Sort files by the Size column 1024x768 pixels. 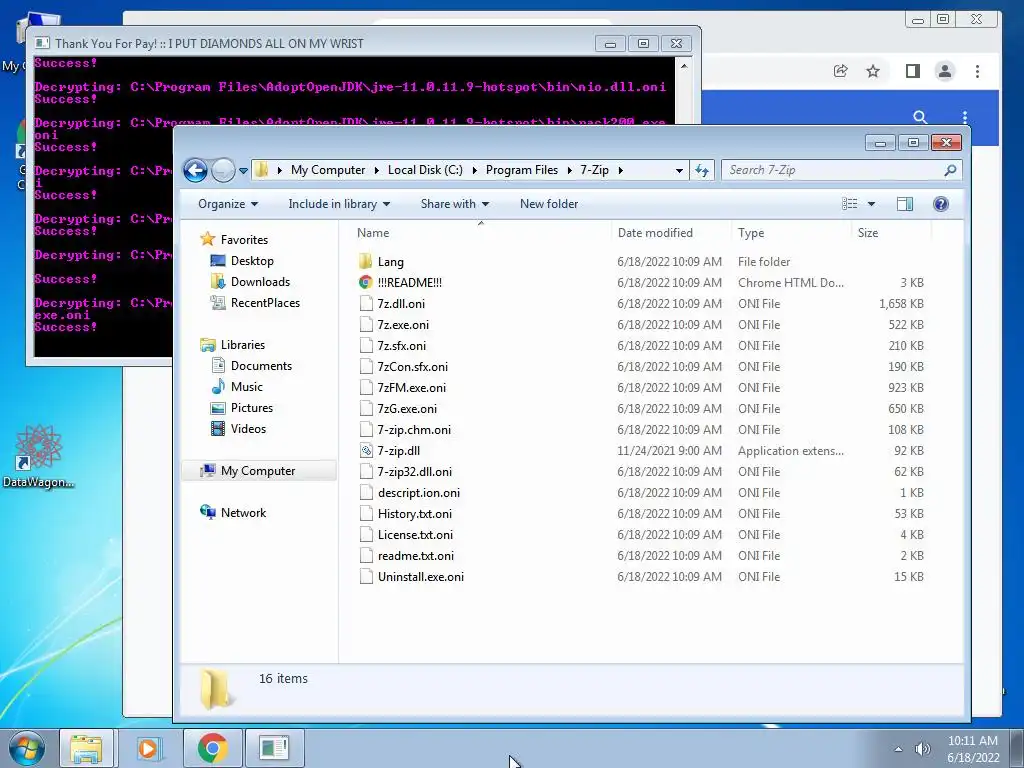868,232
